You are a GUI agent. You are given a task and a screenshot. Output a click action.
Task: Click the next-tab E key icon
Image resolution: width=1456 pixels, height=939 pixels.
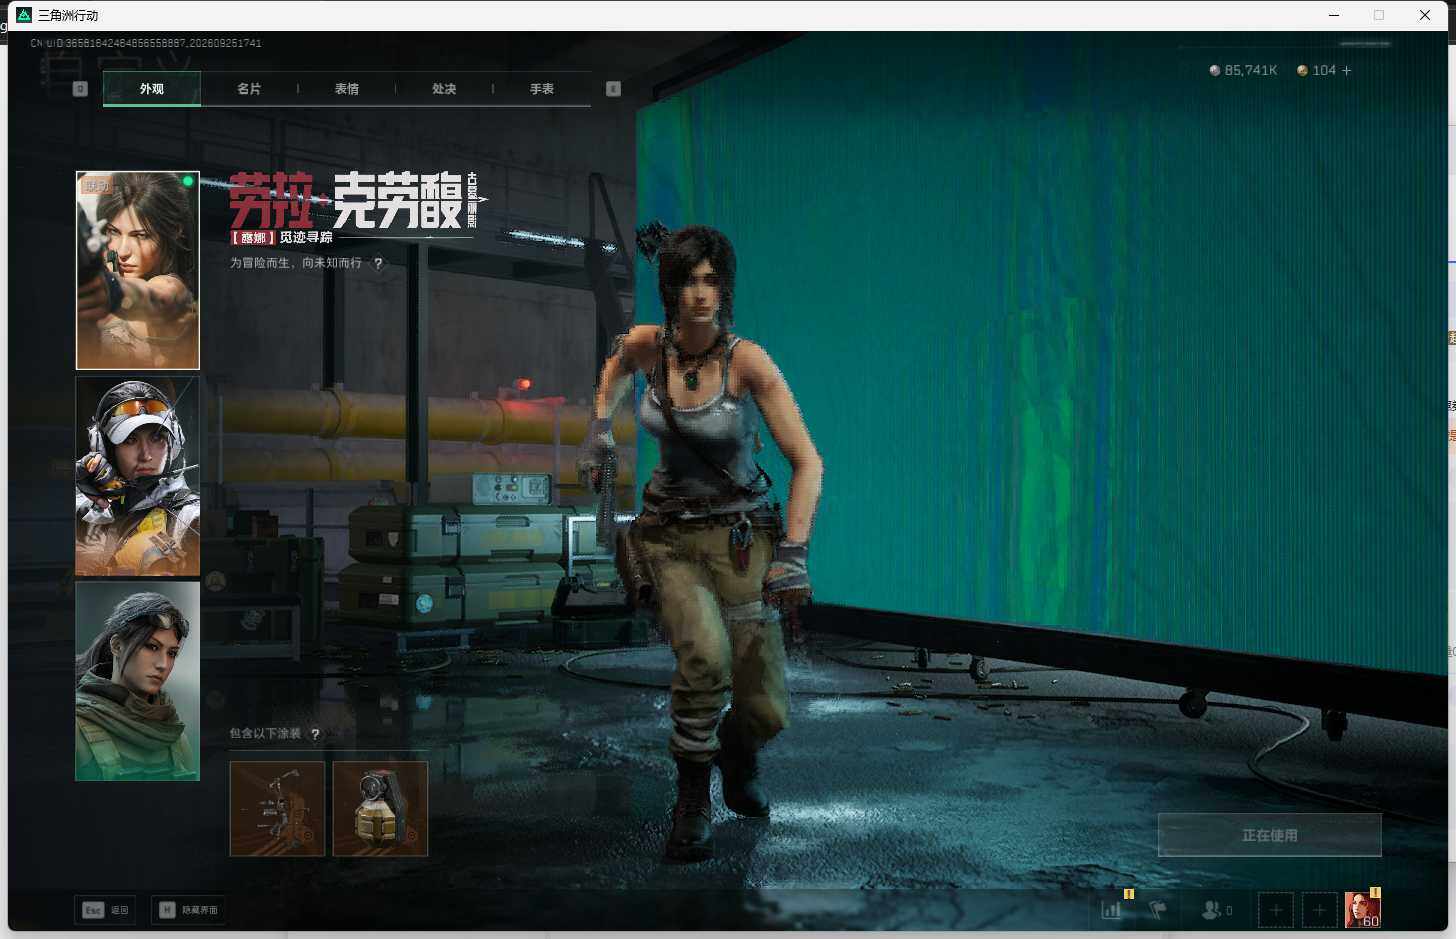pyautogui.click(x=614, y=89)
